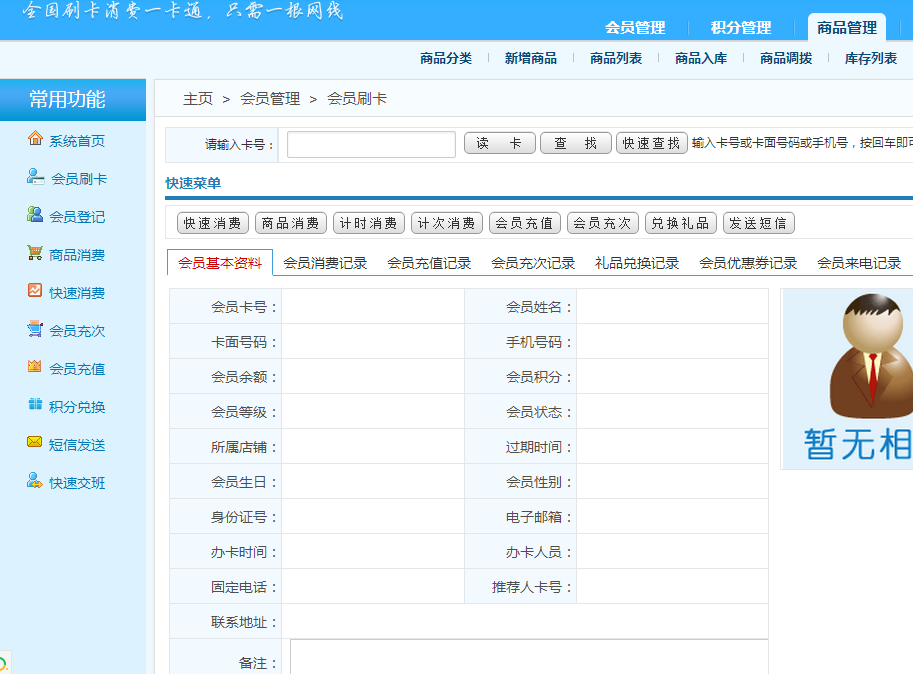Click the 会员登记 sidebar icon
This screenshot has height=674, width=913.
click(x=35, y=215)
